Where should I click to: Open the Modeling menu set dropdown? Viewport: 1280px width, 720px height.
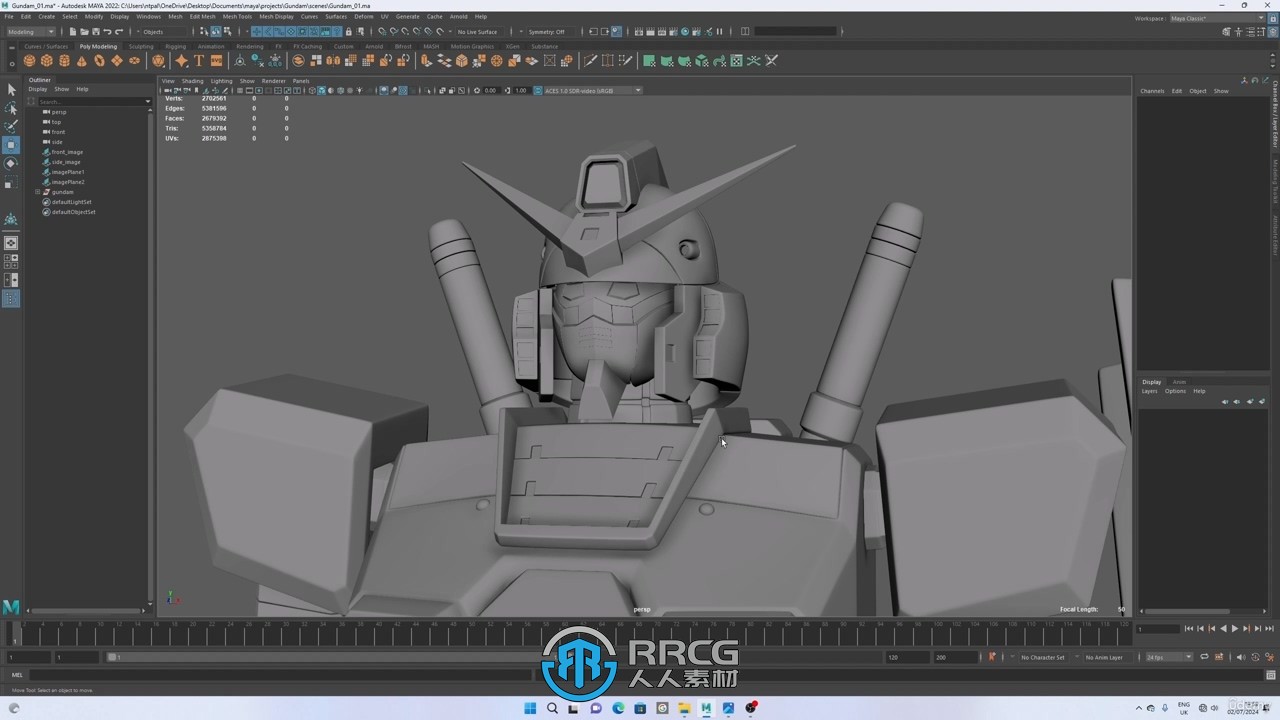click(32, 32)
